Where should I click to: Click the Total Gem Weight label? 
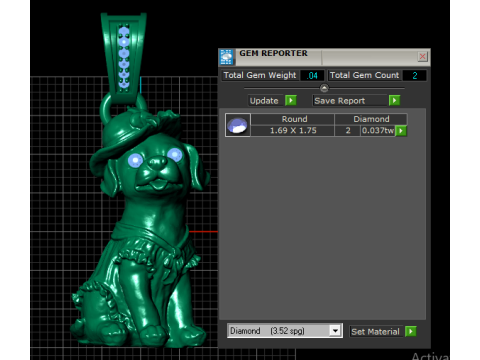click(x=260, y=75)
